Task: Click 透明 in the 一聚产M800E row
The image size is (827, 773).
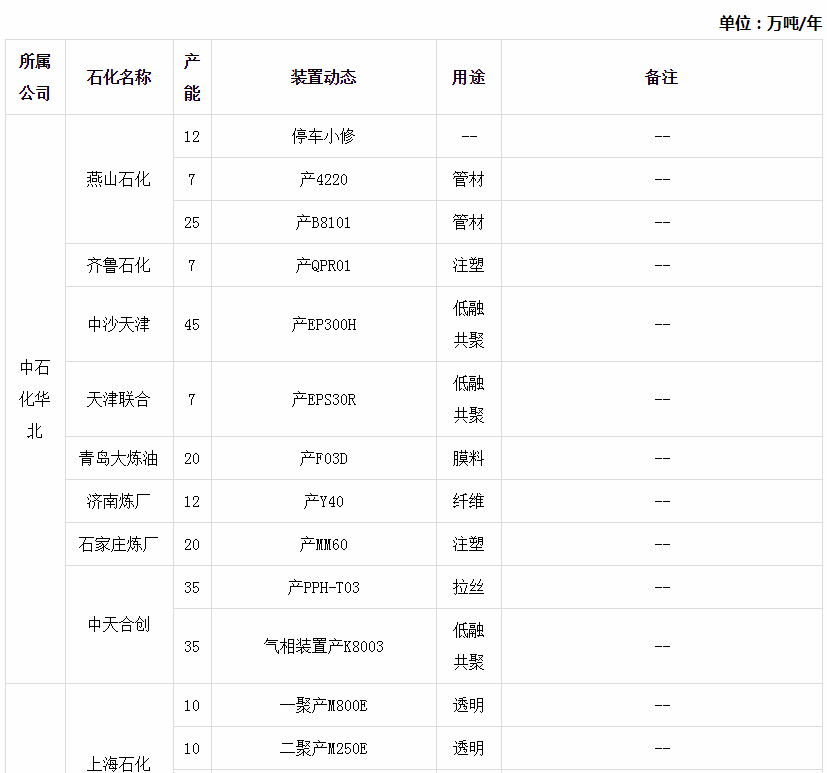Action: pos(468,706)
